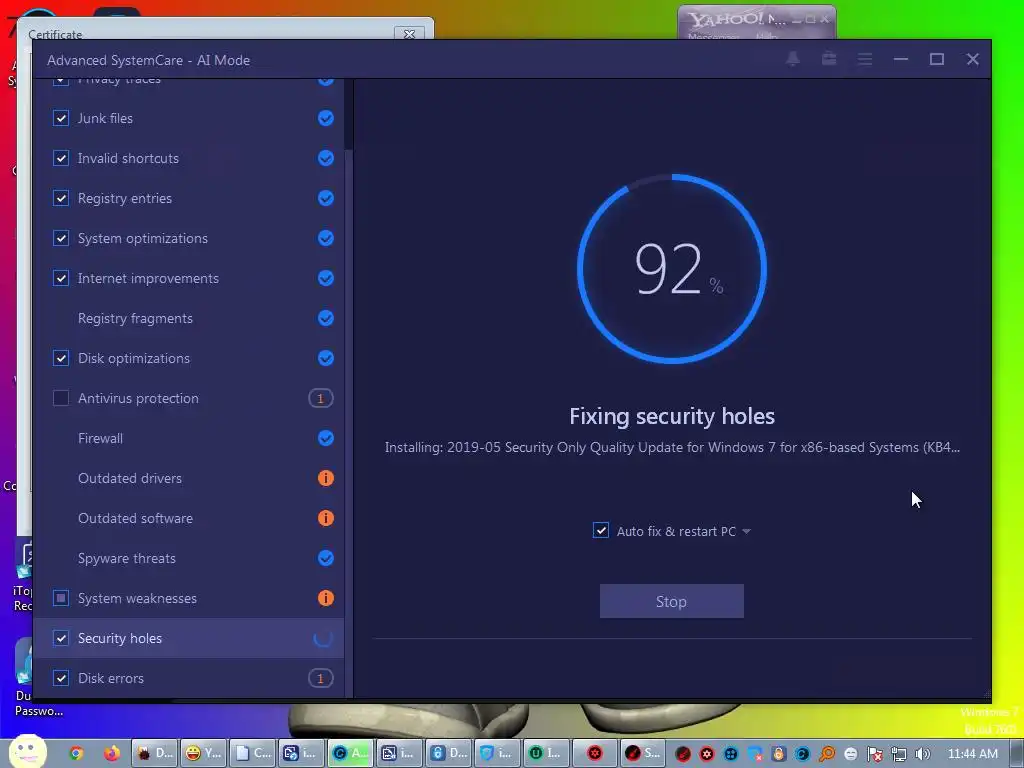Select the Outdated software row label

point(135,518)
